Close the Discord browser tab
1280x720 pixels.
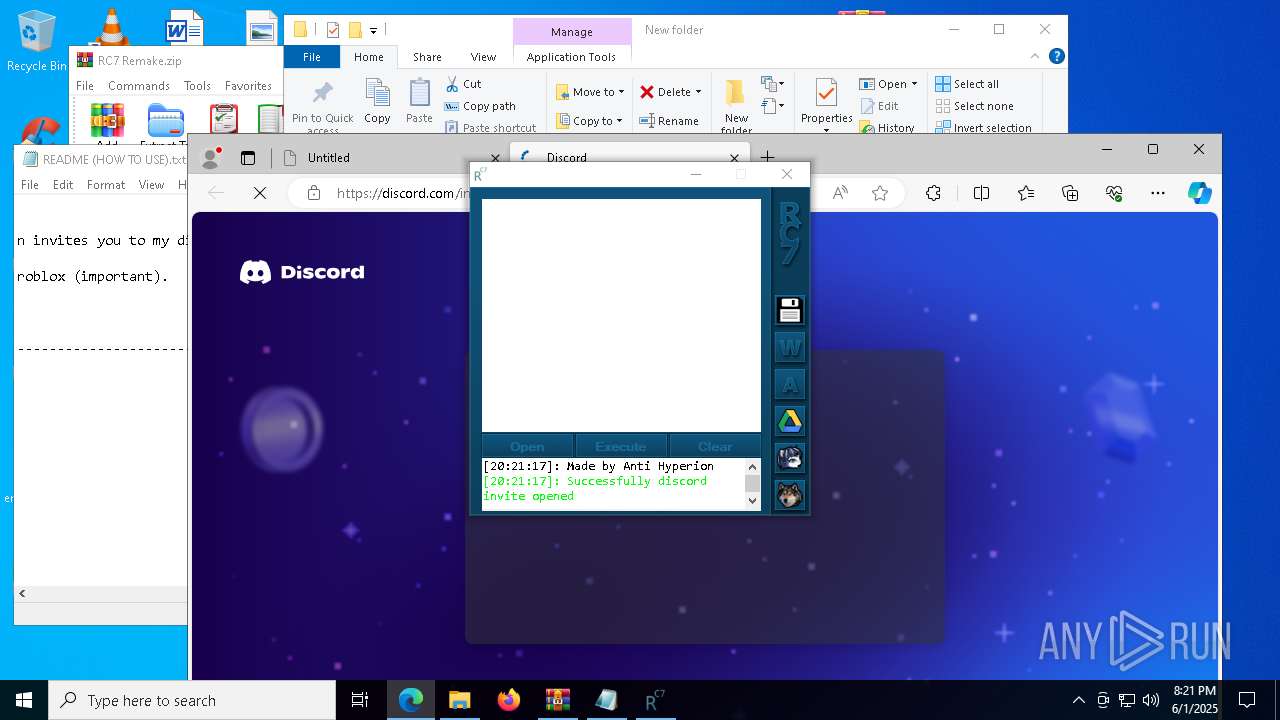coord(734,157)
